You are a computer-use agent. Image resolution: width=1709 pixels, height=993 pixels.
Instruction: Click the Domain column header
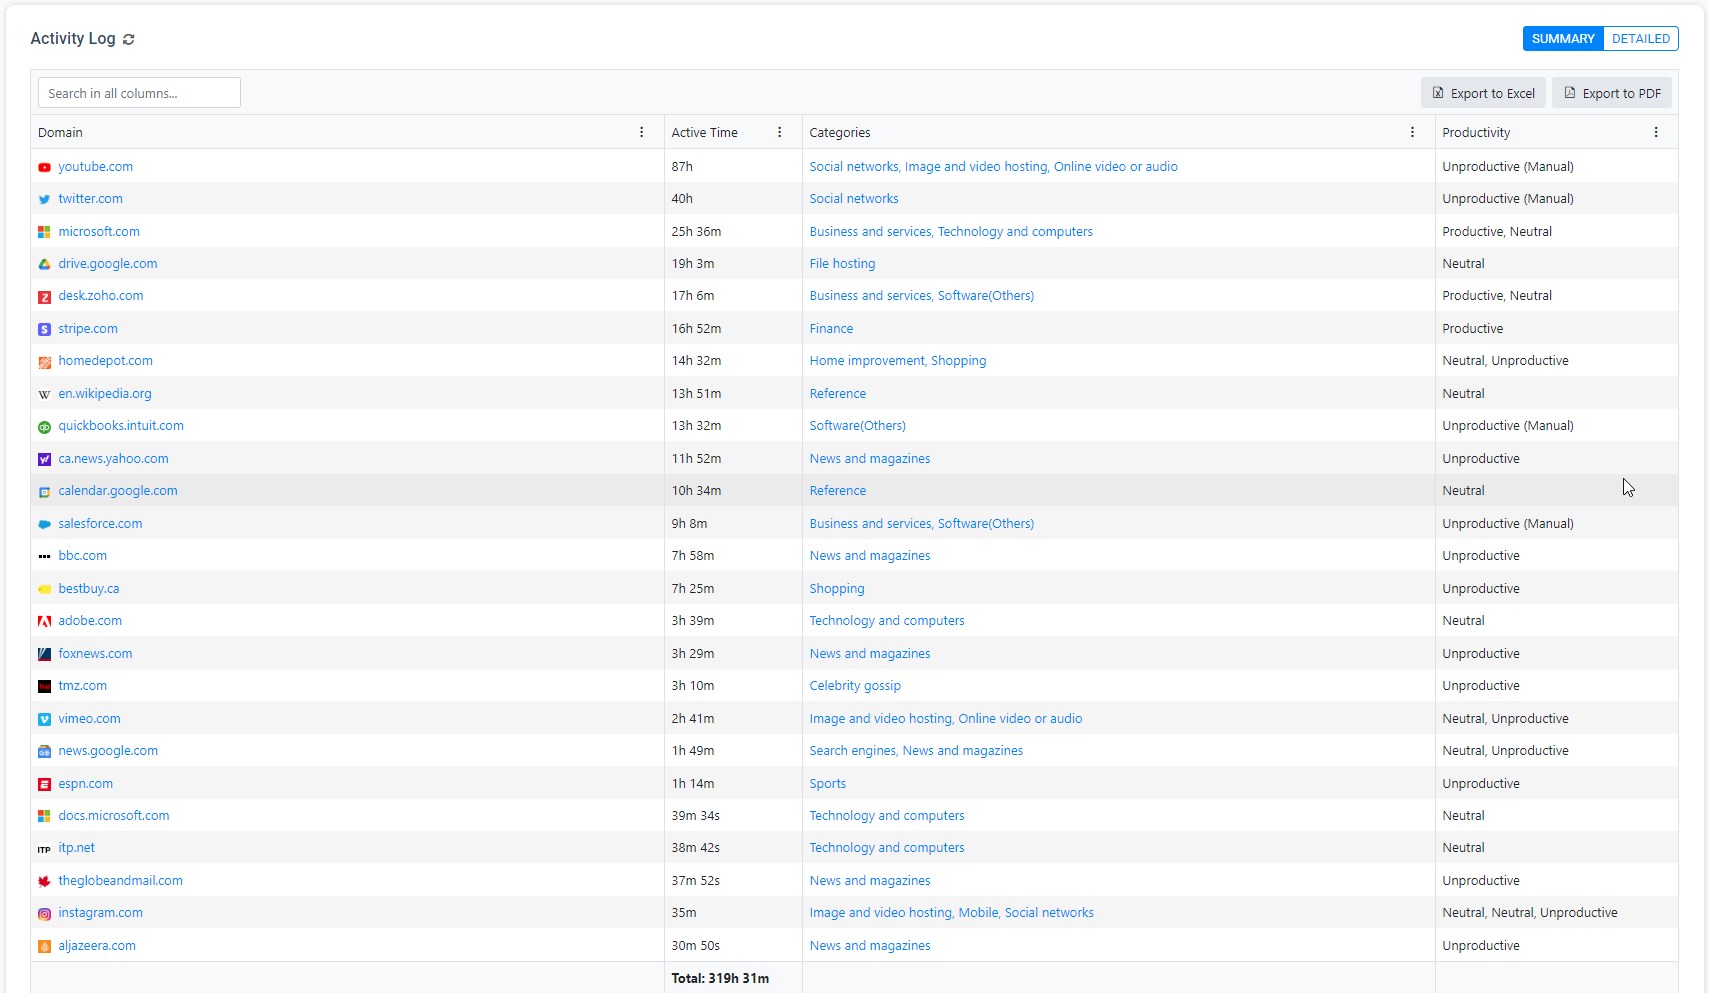point(347,132)
